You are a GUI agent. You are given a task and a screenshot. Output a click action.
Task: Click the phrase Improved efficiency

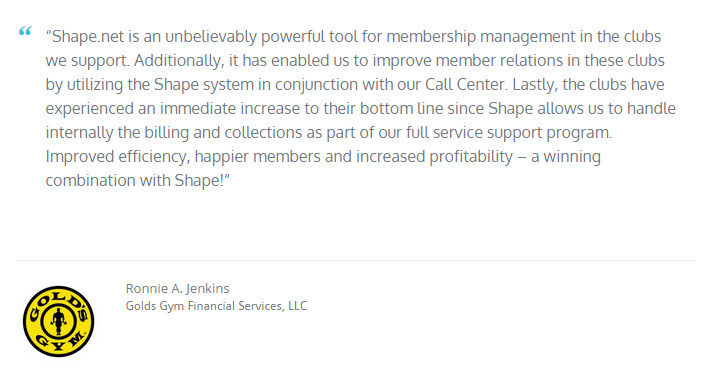click(118, 157)
